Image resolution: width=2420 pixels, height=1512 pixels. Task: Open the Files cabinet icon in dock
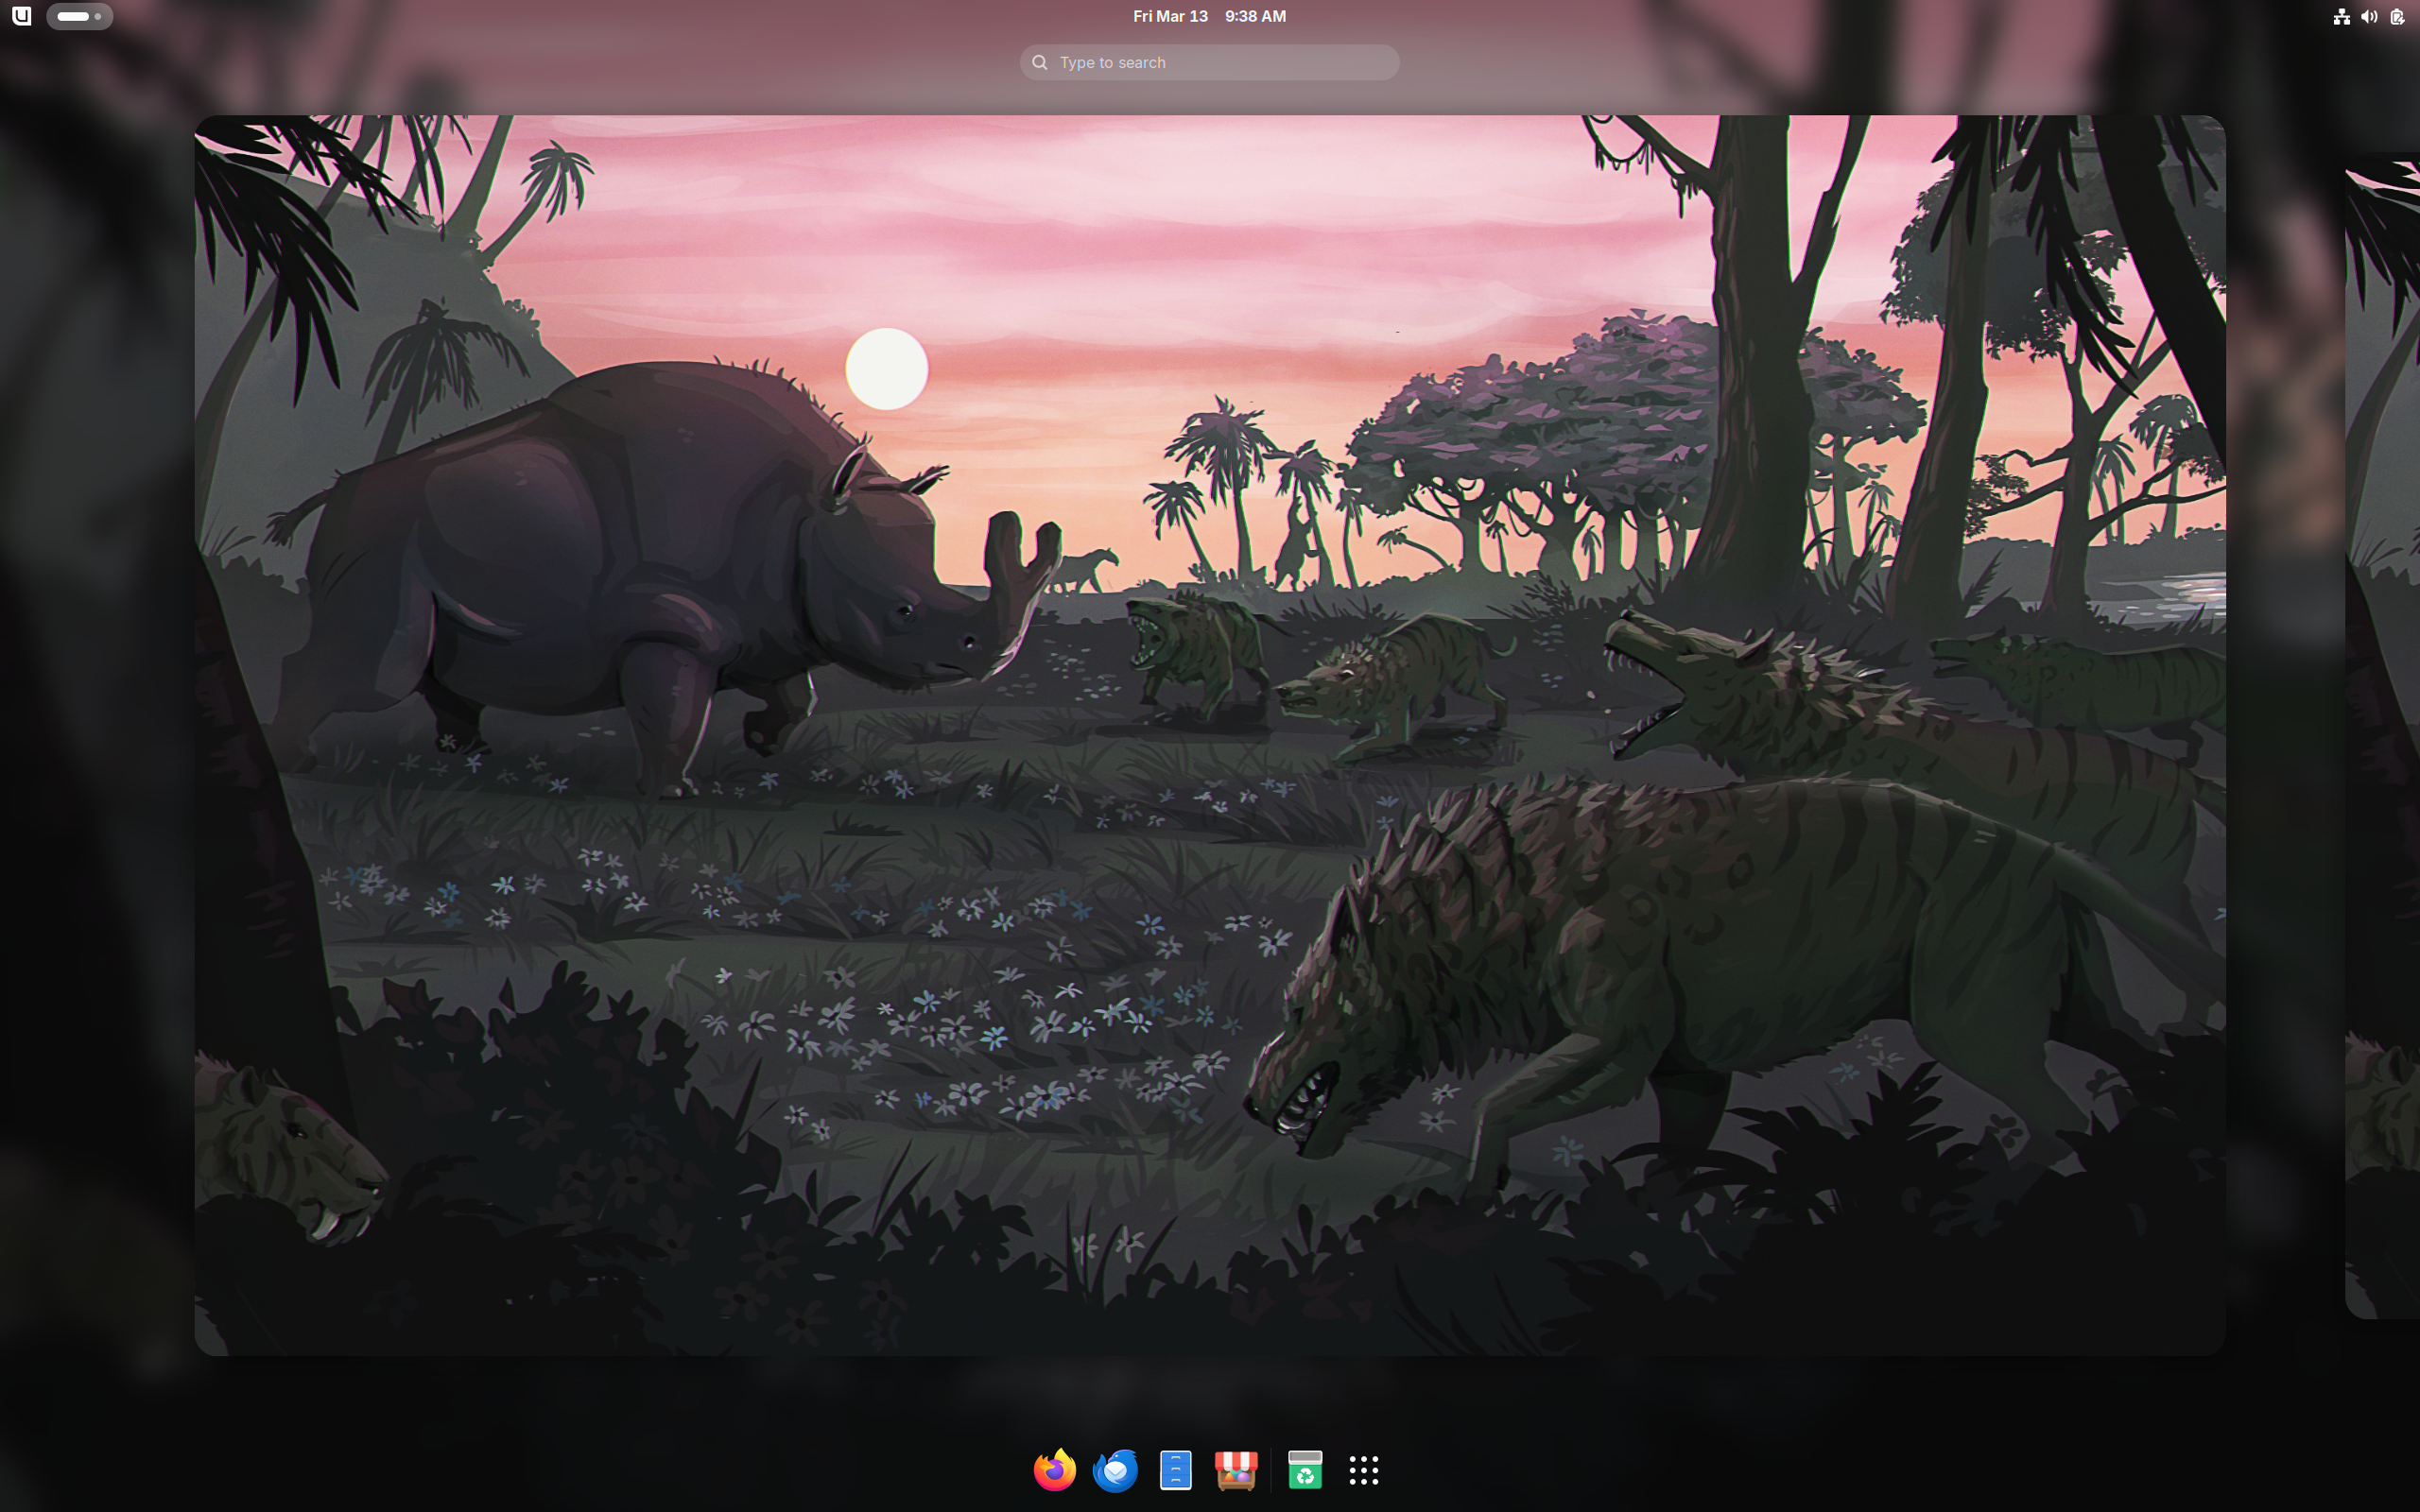1175,1469
